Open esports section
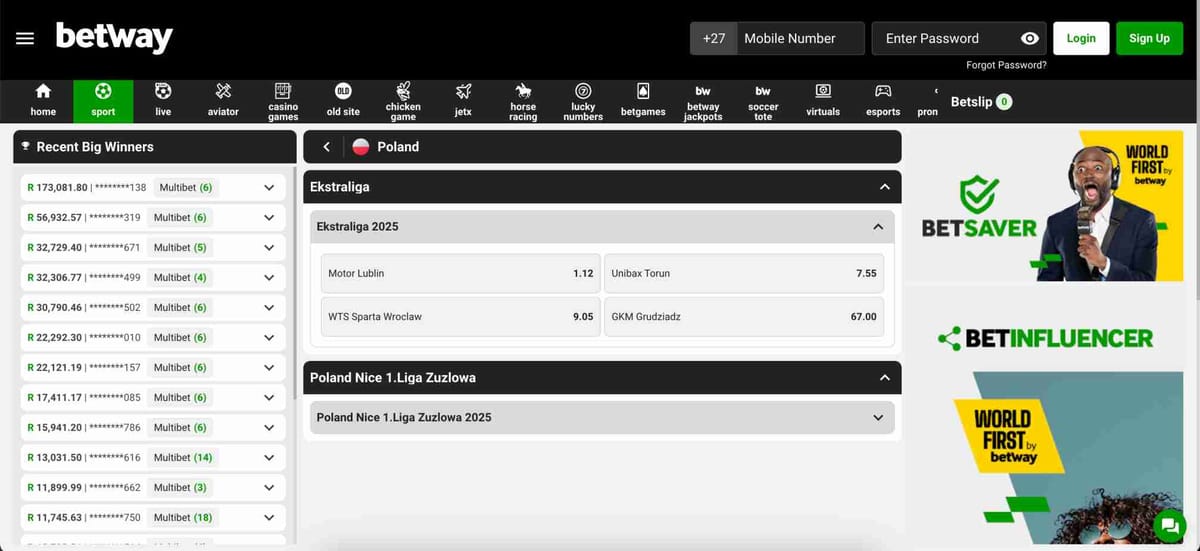The image size is (1200, 551). (883, 101)
